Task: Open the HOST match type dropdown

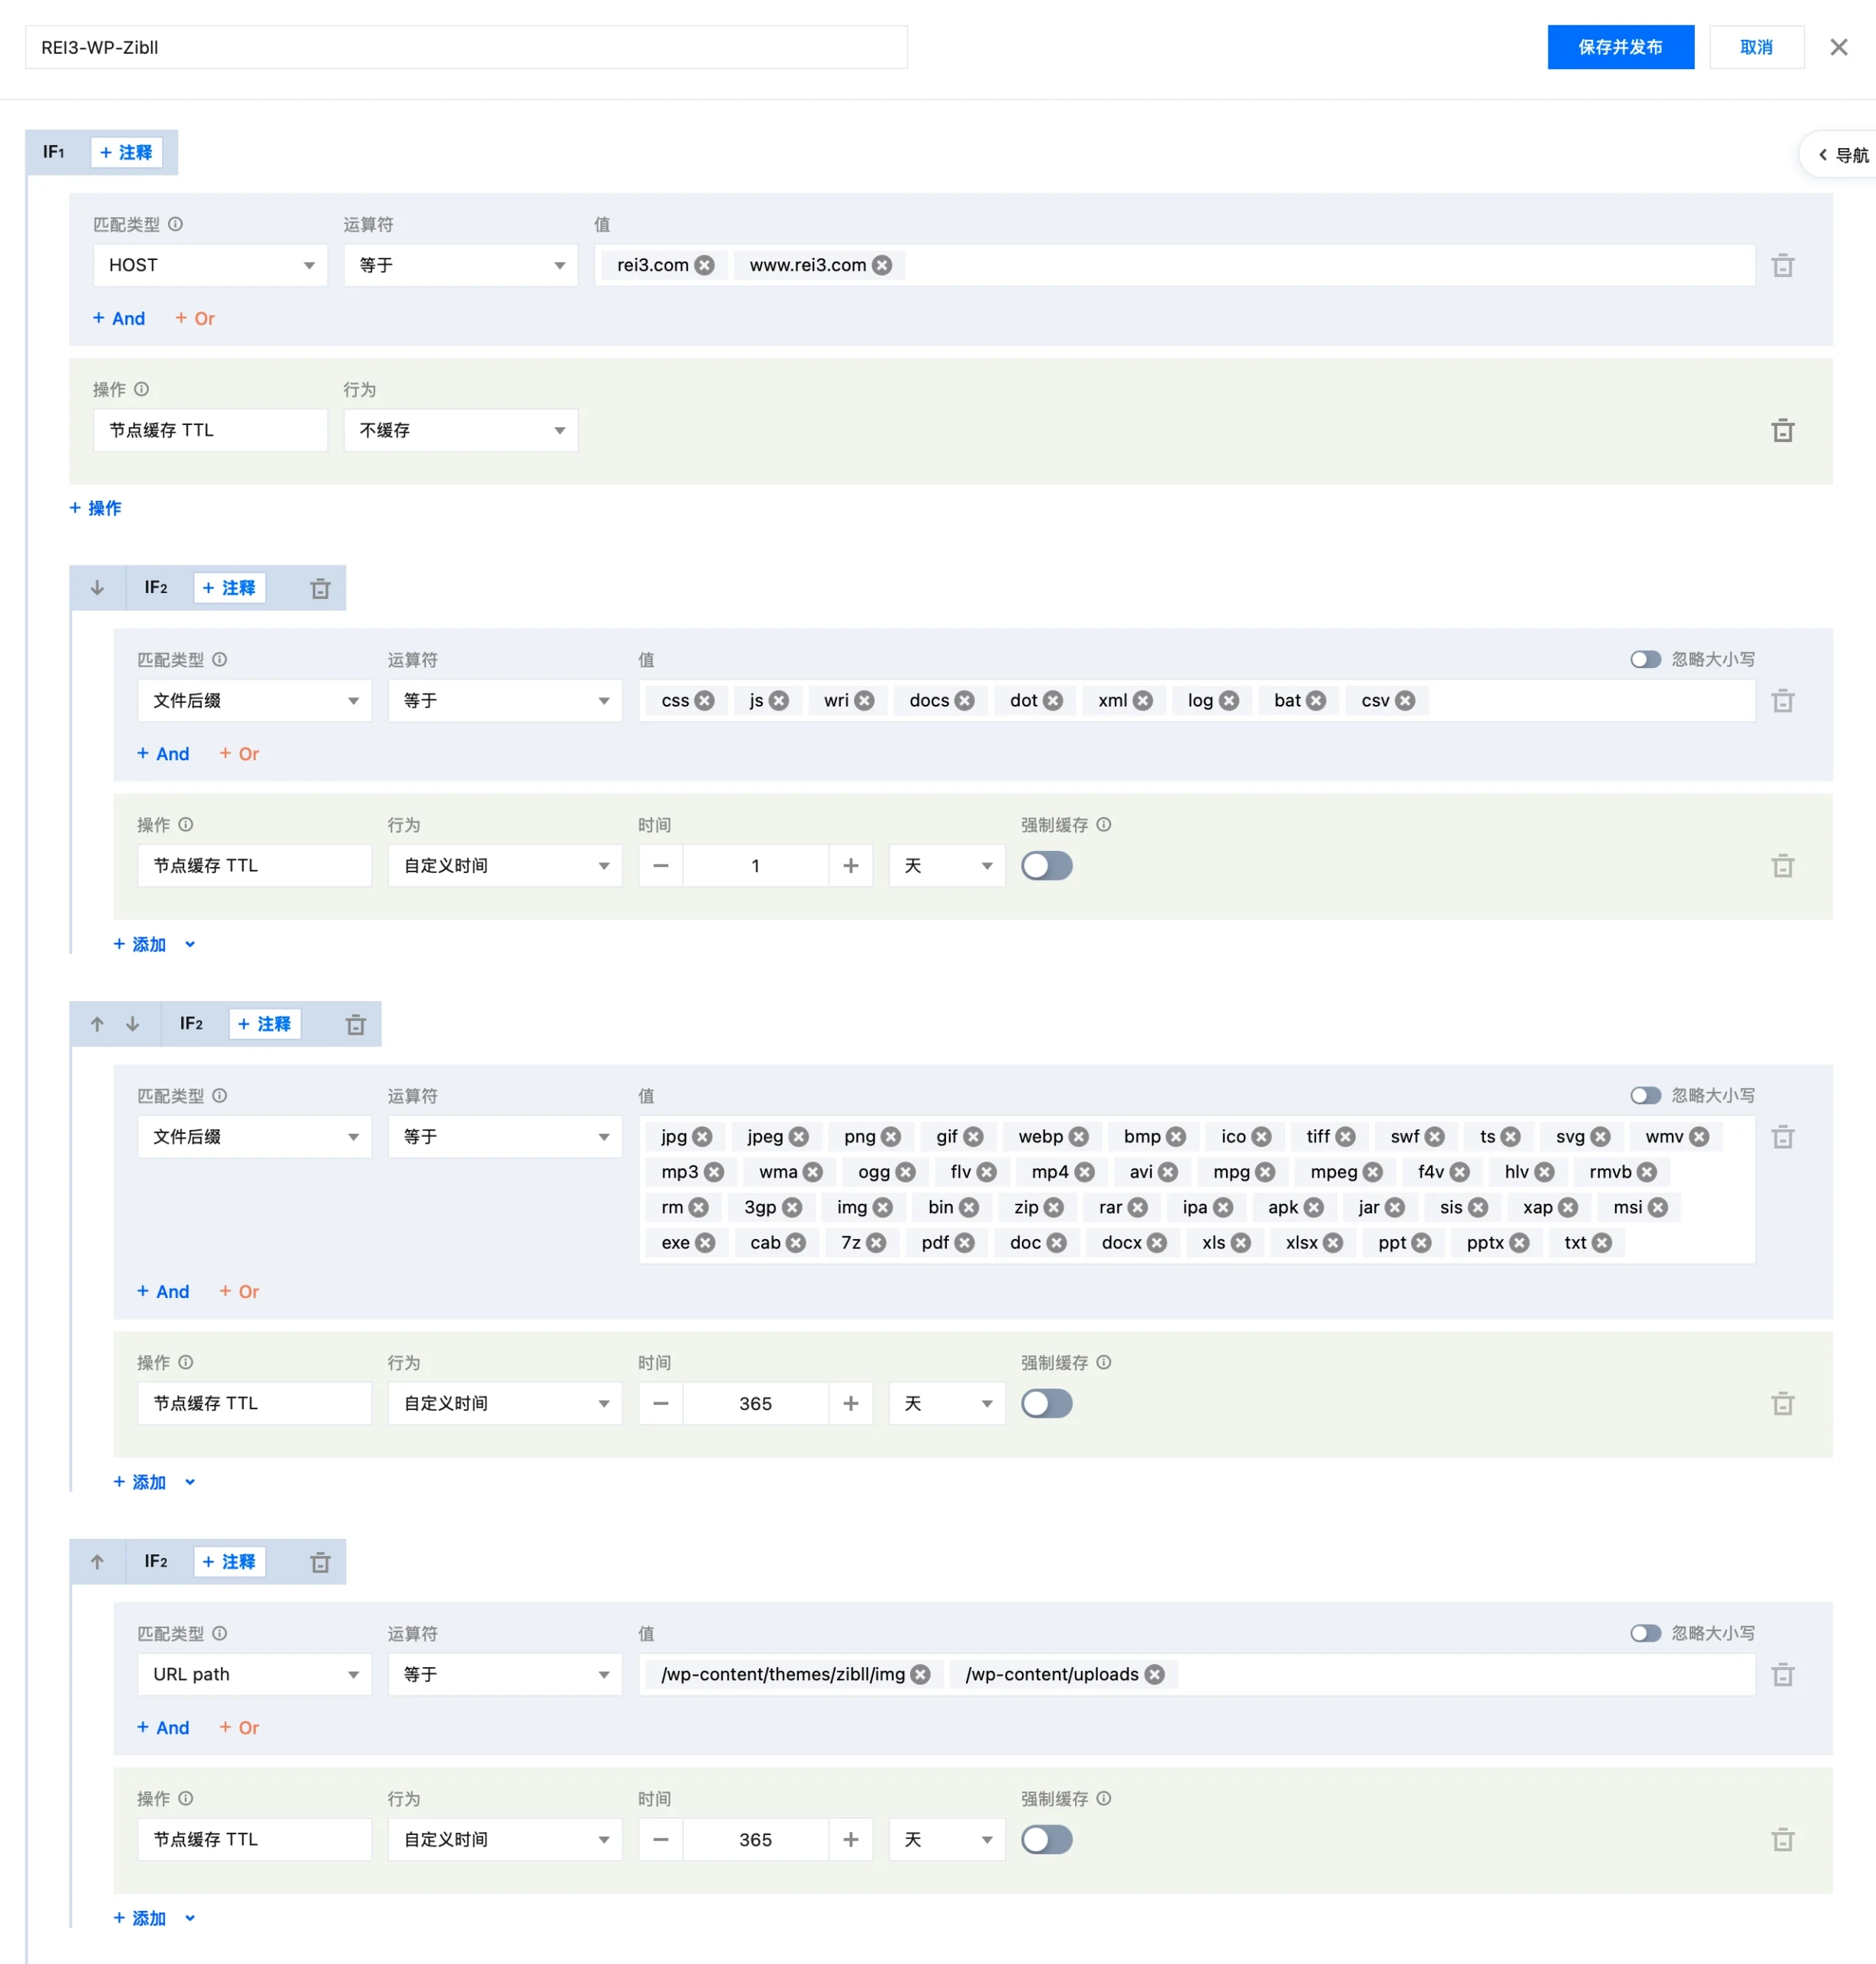Action: click(210, 265)
